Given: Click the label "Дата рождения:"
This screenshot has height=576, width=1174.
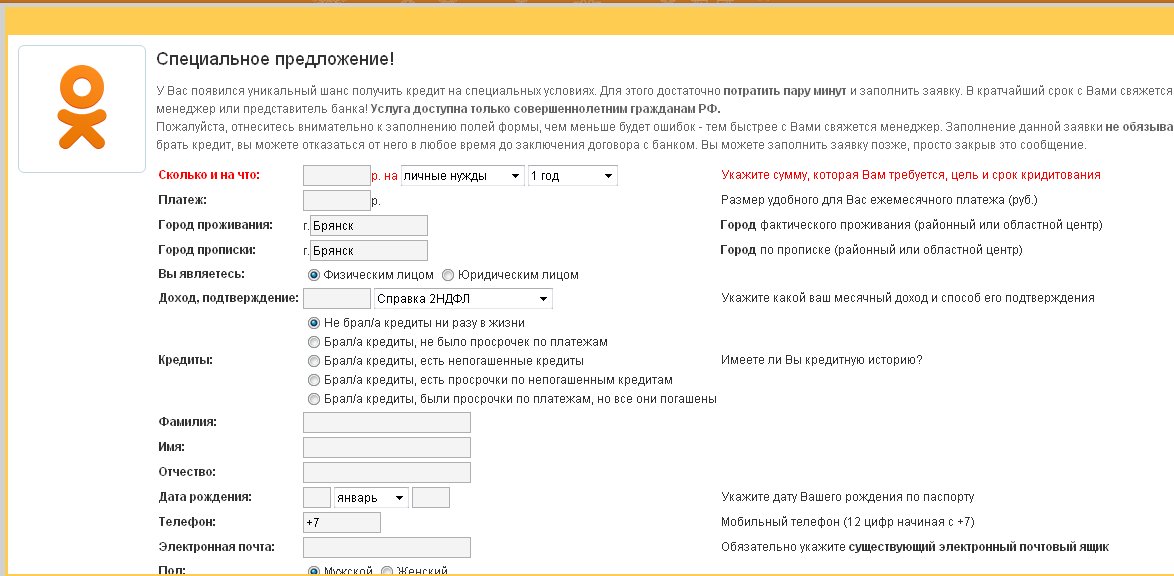Looking at the screenshot, I should (x=204, y=497).
